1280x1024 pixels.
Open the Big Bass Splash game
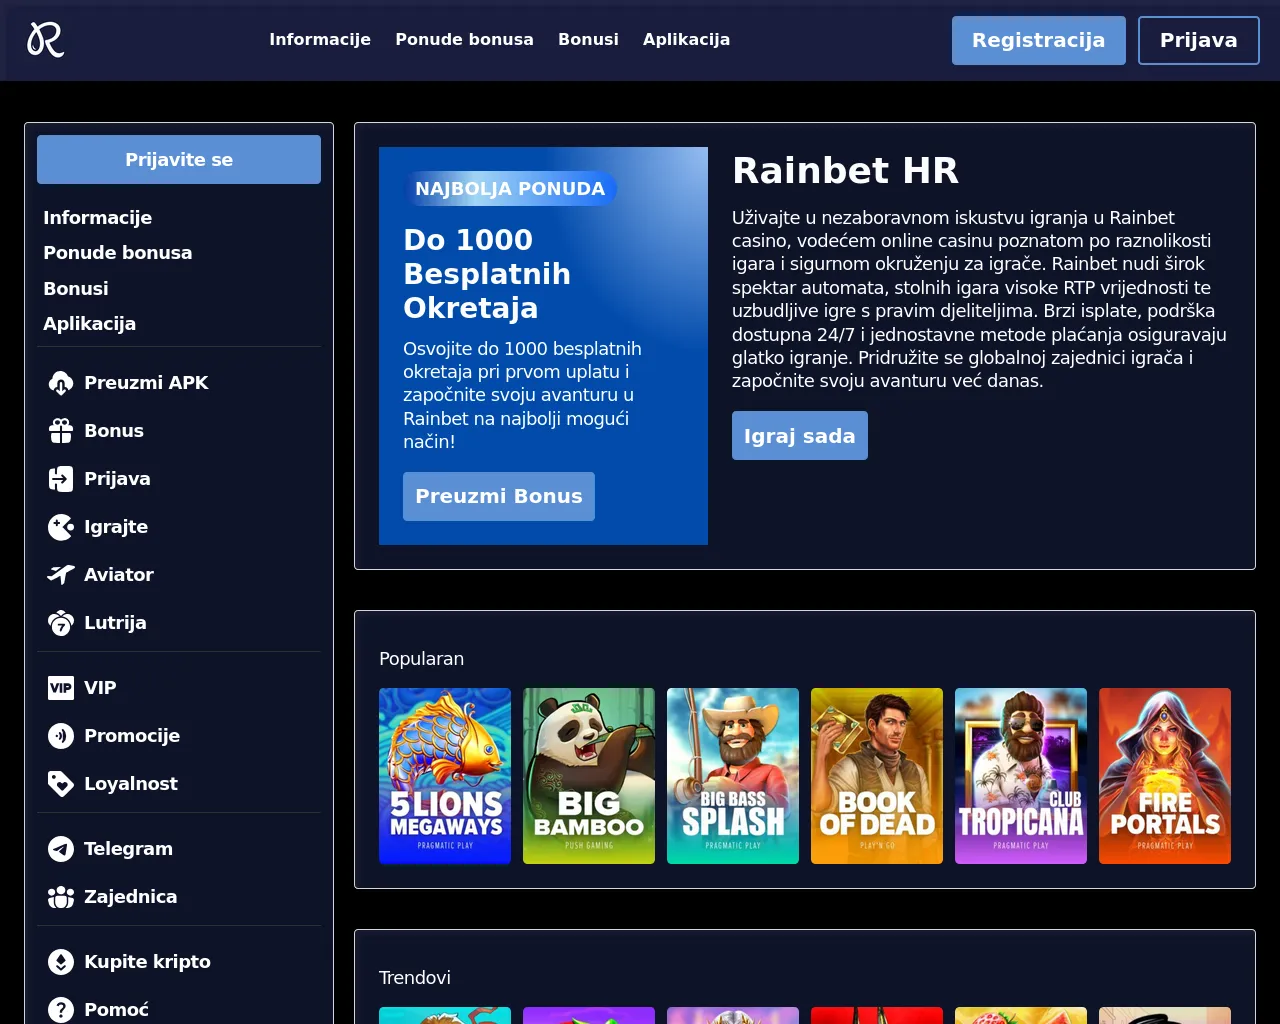coord(733,776)
